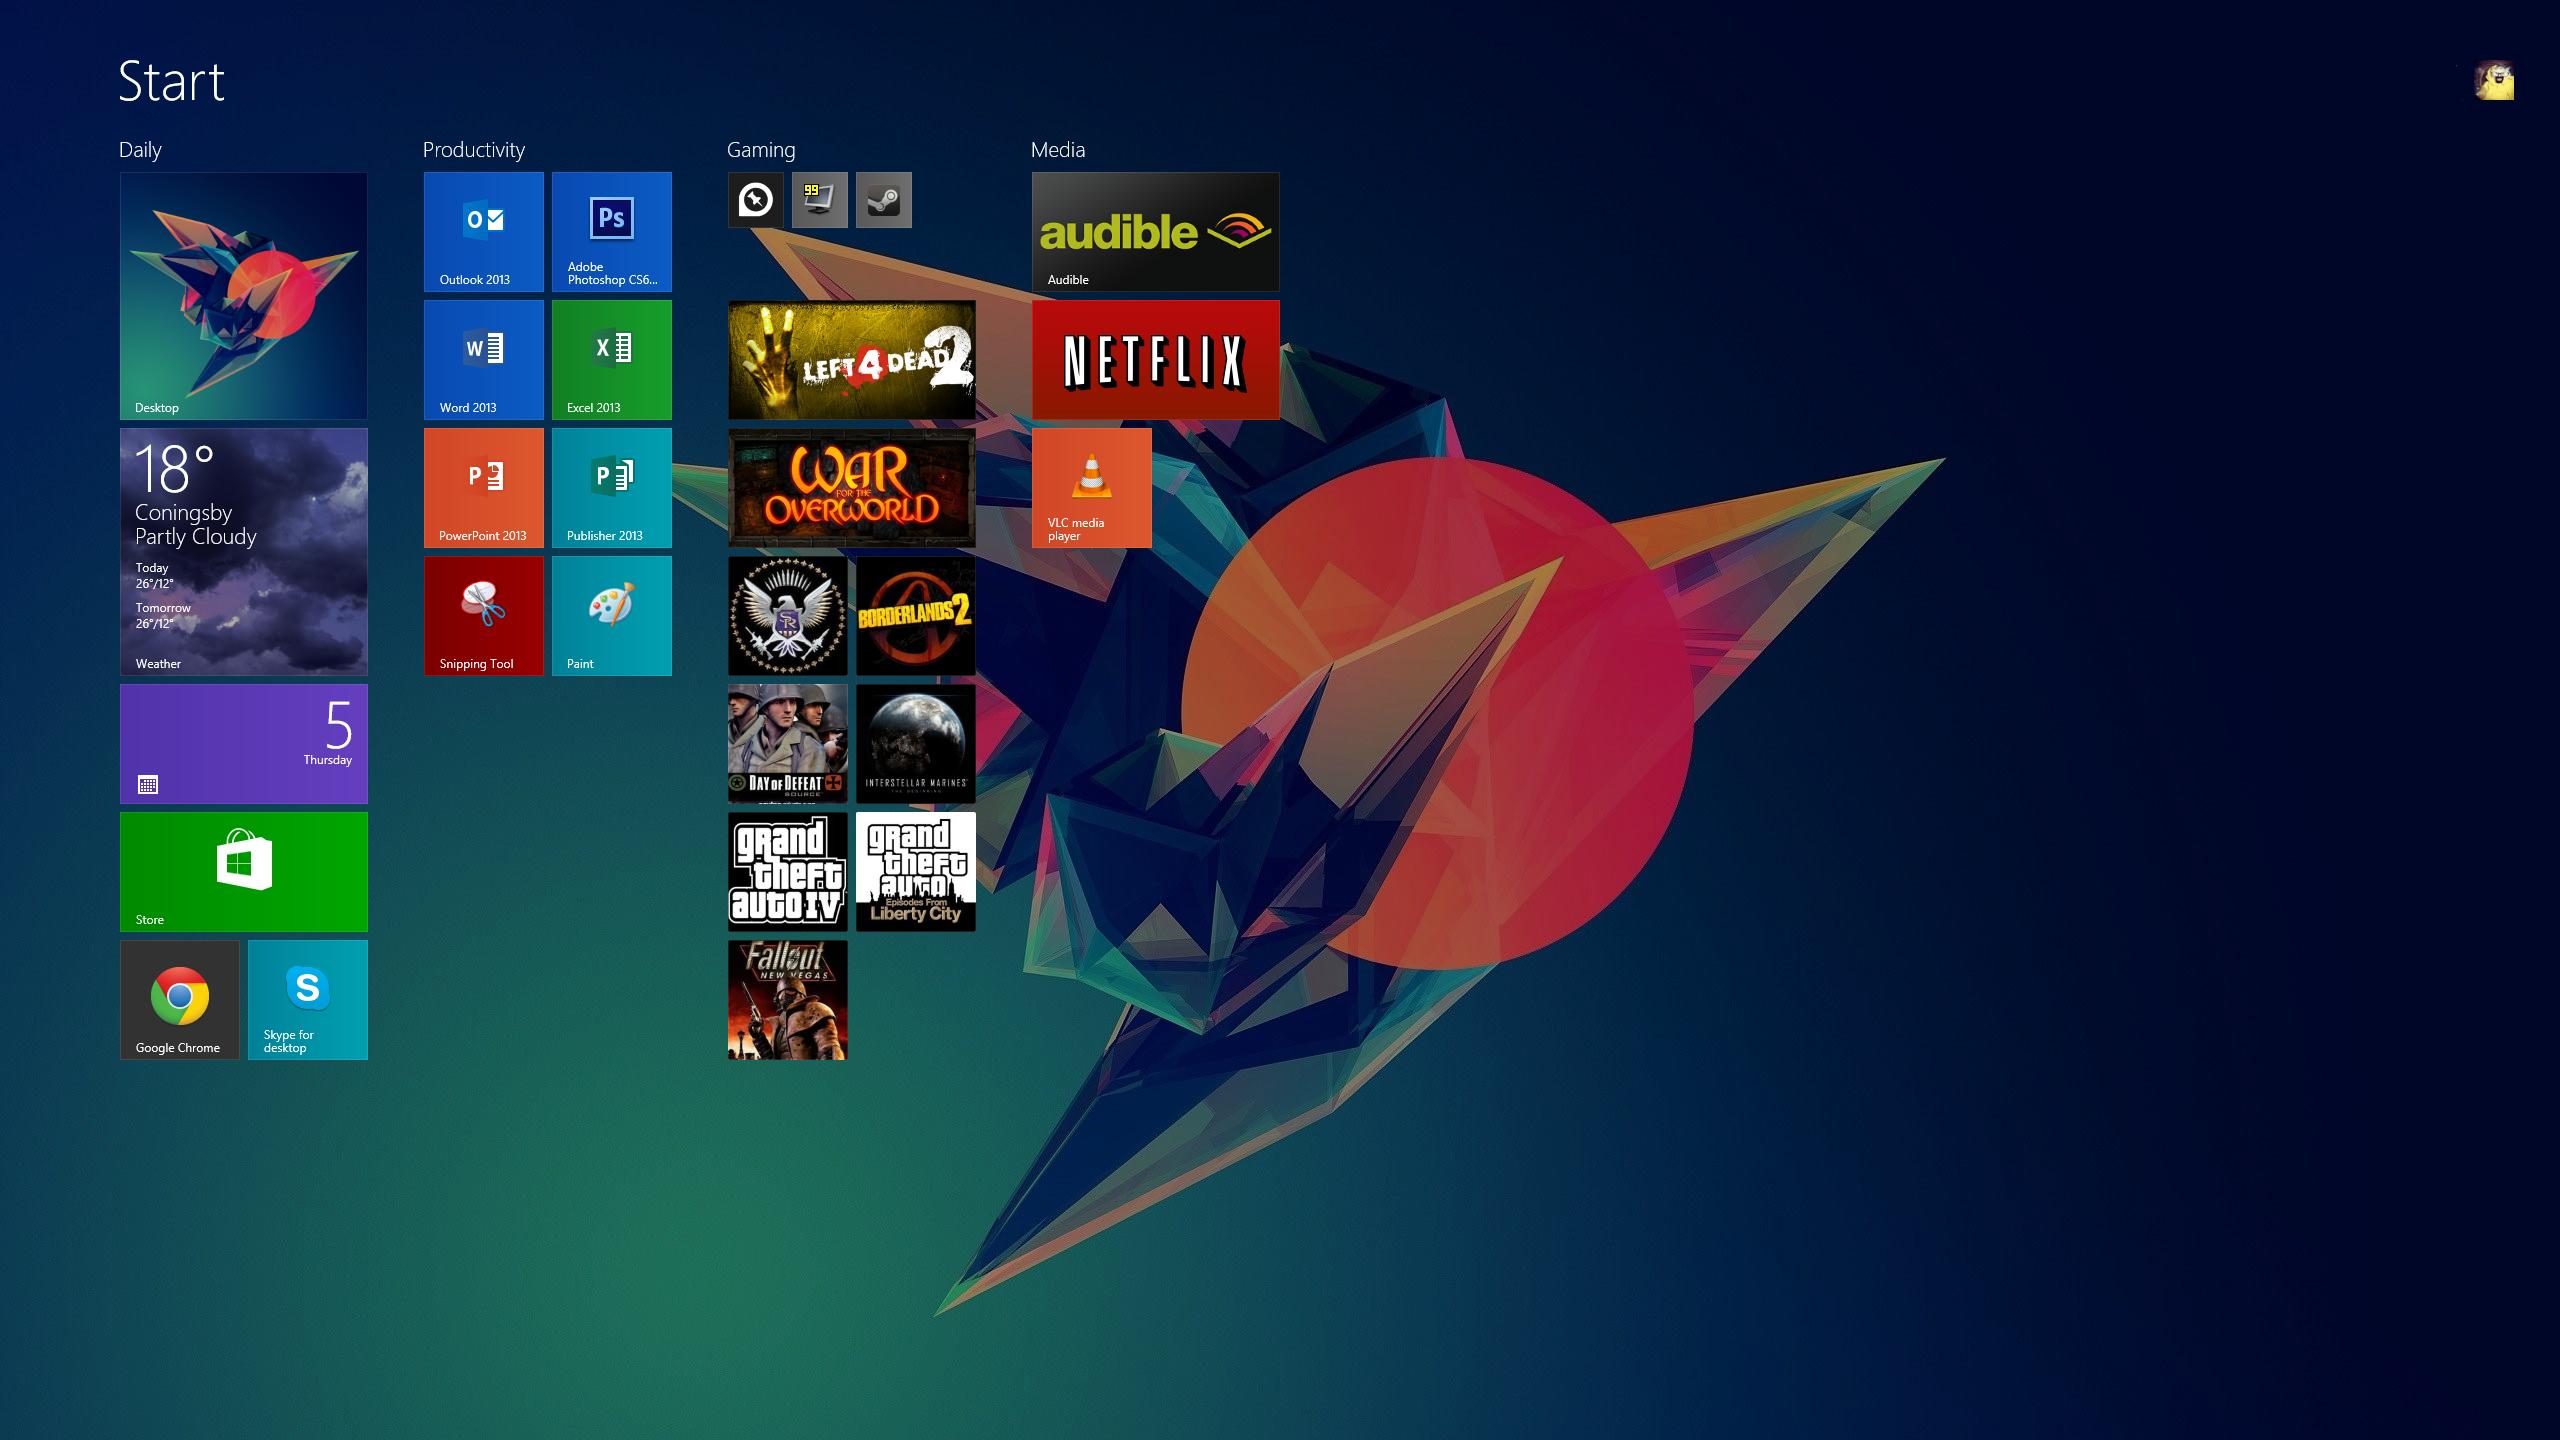This screenshot has height=1440, width=2560.
Task: Open the Netflix tile
Action: [1155, 360]
